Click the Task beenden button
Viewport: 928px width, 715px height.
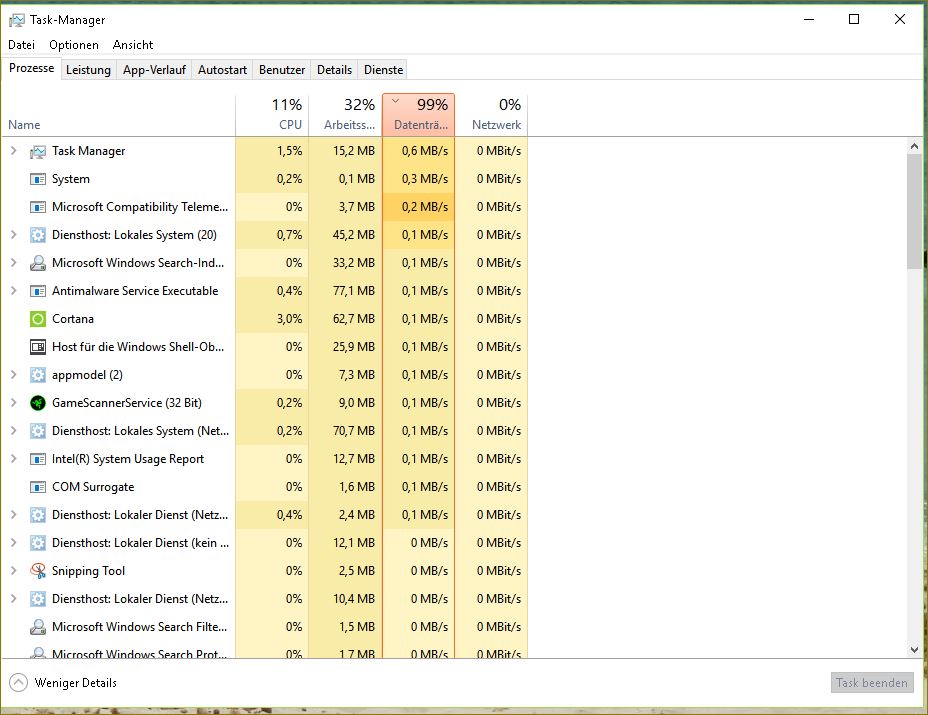click(x=872, y=682)
